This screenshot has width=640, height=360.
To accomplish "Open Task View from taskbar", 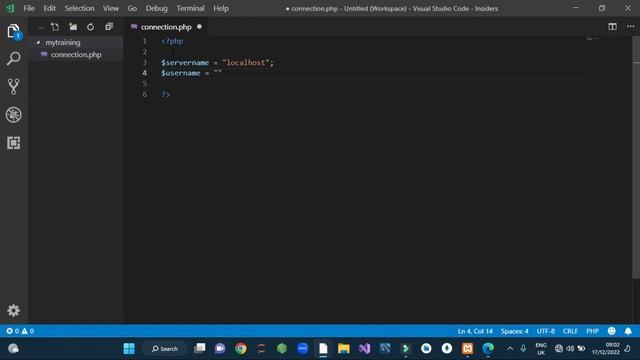I will click(200, 349).
